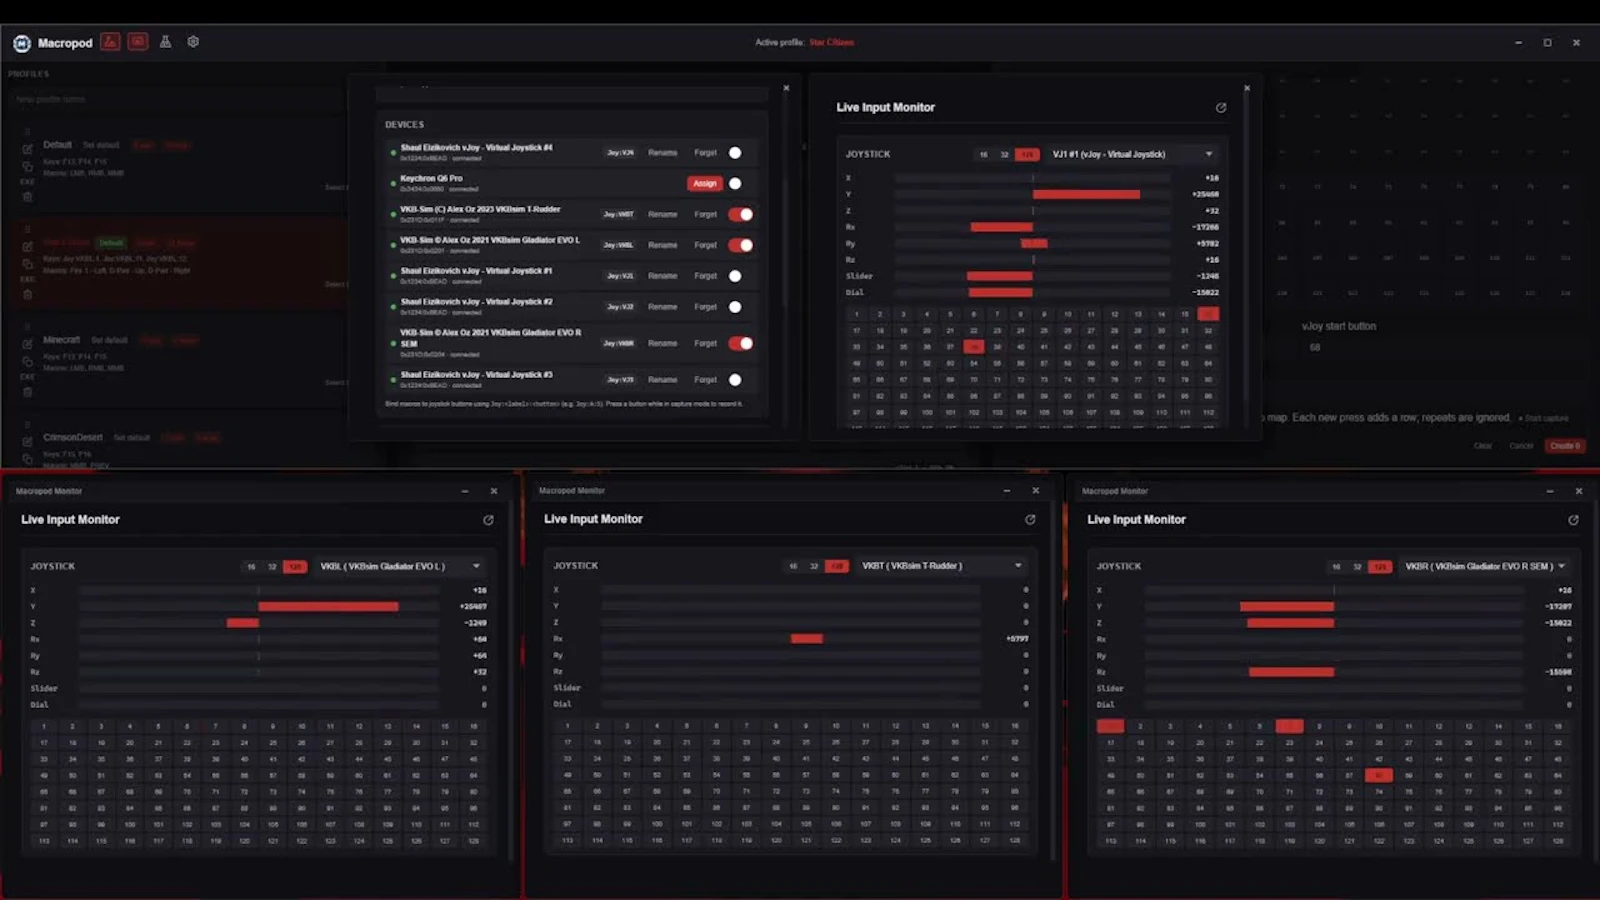The width and height of the screenshot is (1600, 900).
Task: Edit the Default profile via pencil icon
Action: [27, 149]
